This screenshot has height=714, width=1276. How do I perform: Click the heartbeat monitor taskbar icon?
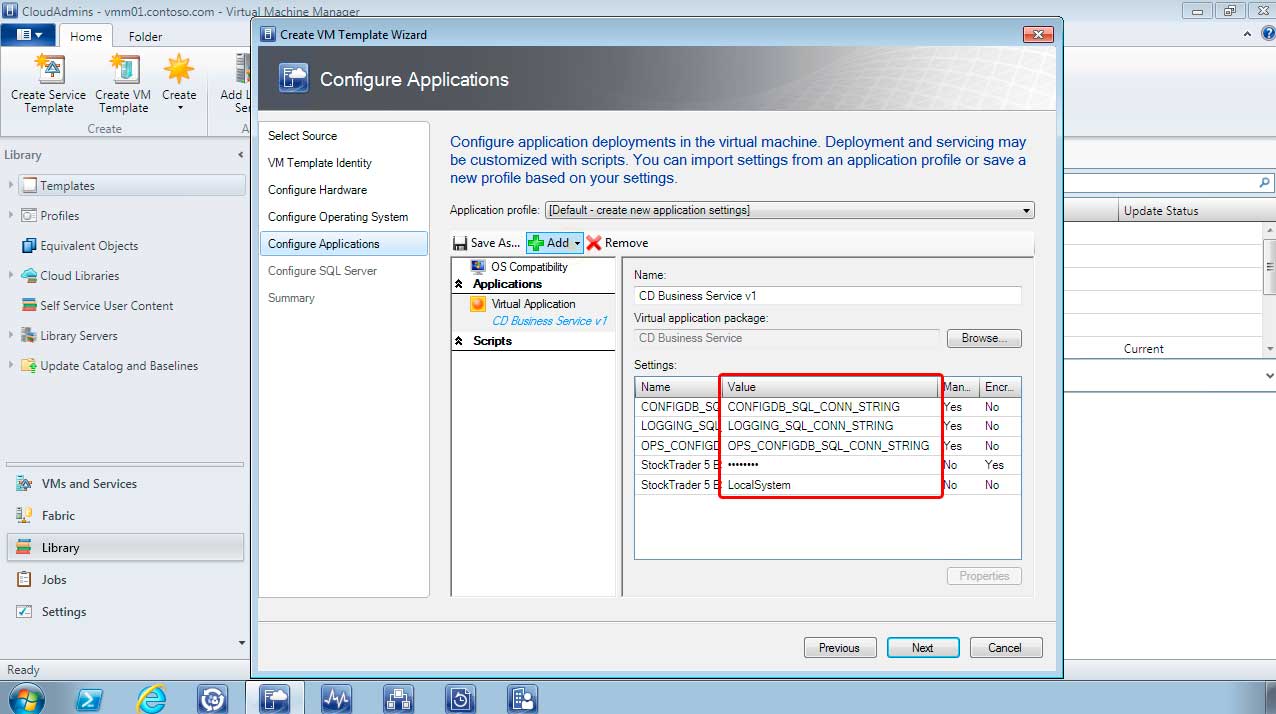pos(336,698)
